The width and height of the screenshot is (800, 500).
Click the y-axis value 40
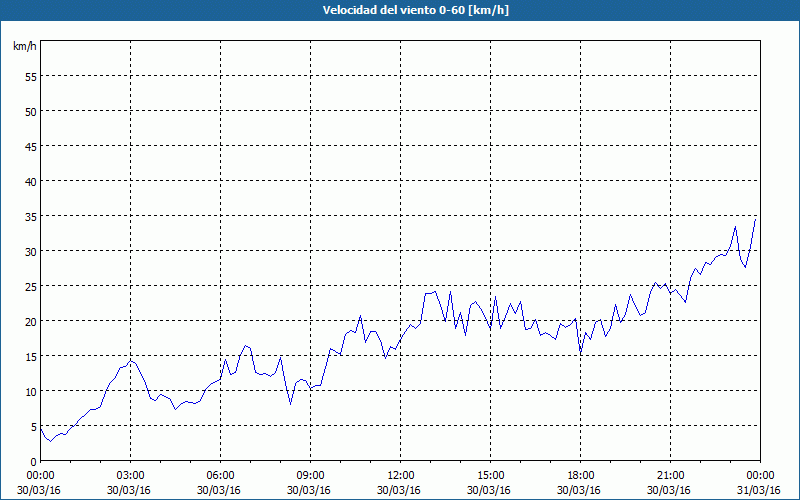pos(31,182)
